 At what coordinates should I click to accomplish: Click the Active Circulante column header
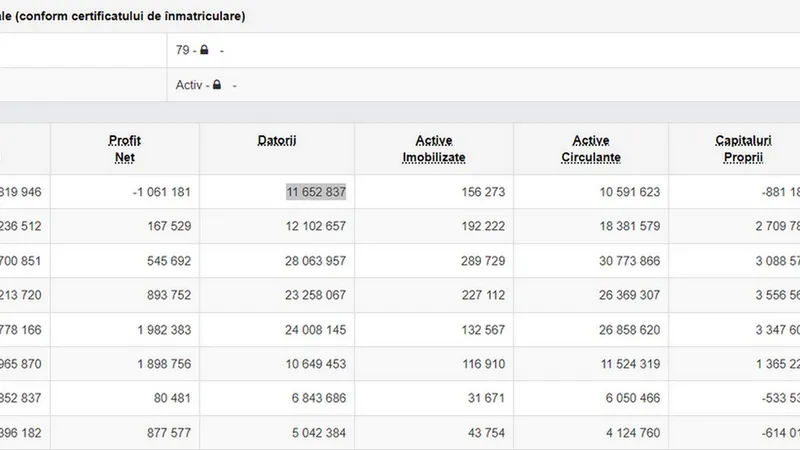[x=591, y=148]
